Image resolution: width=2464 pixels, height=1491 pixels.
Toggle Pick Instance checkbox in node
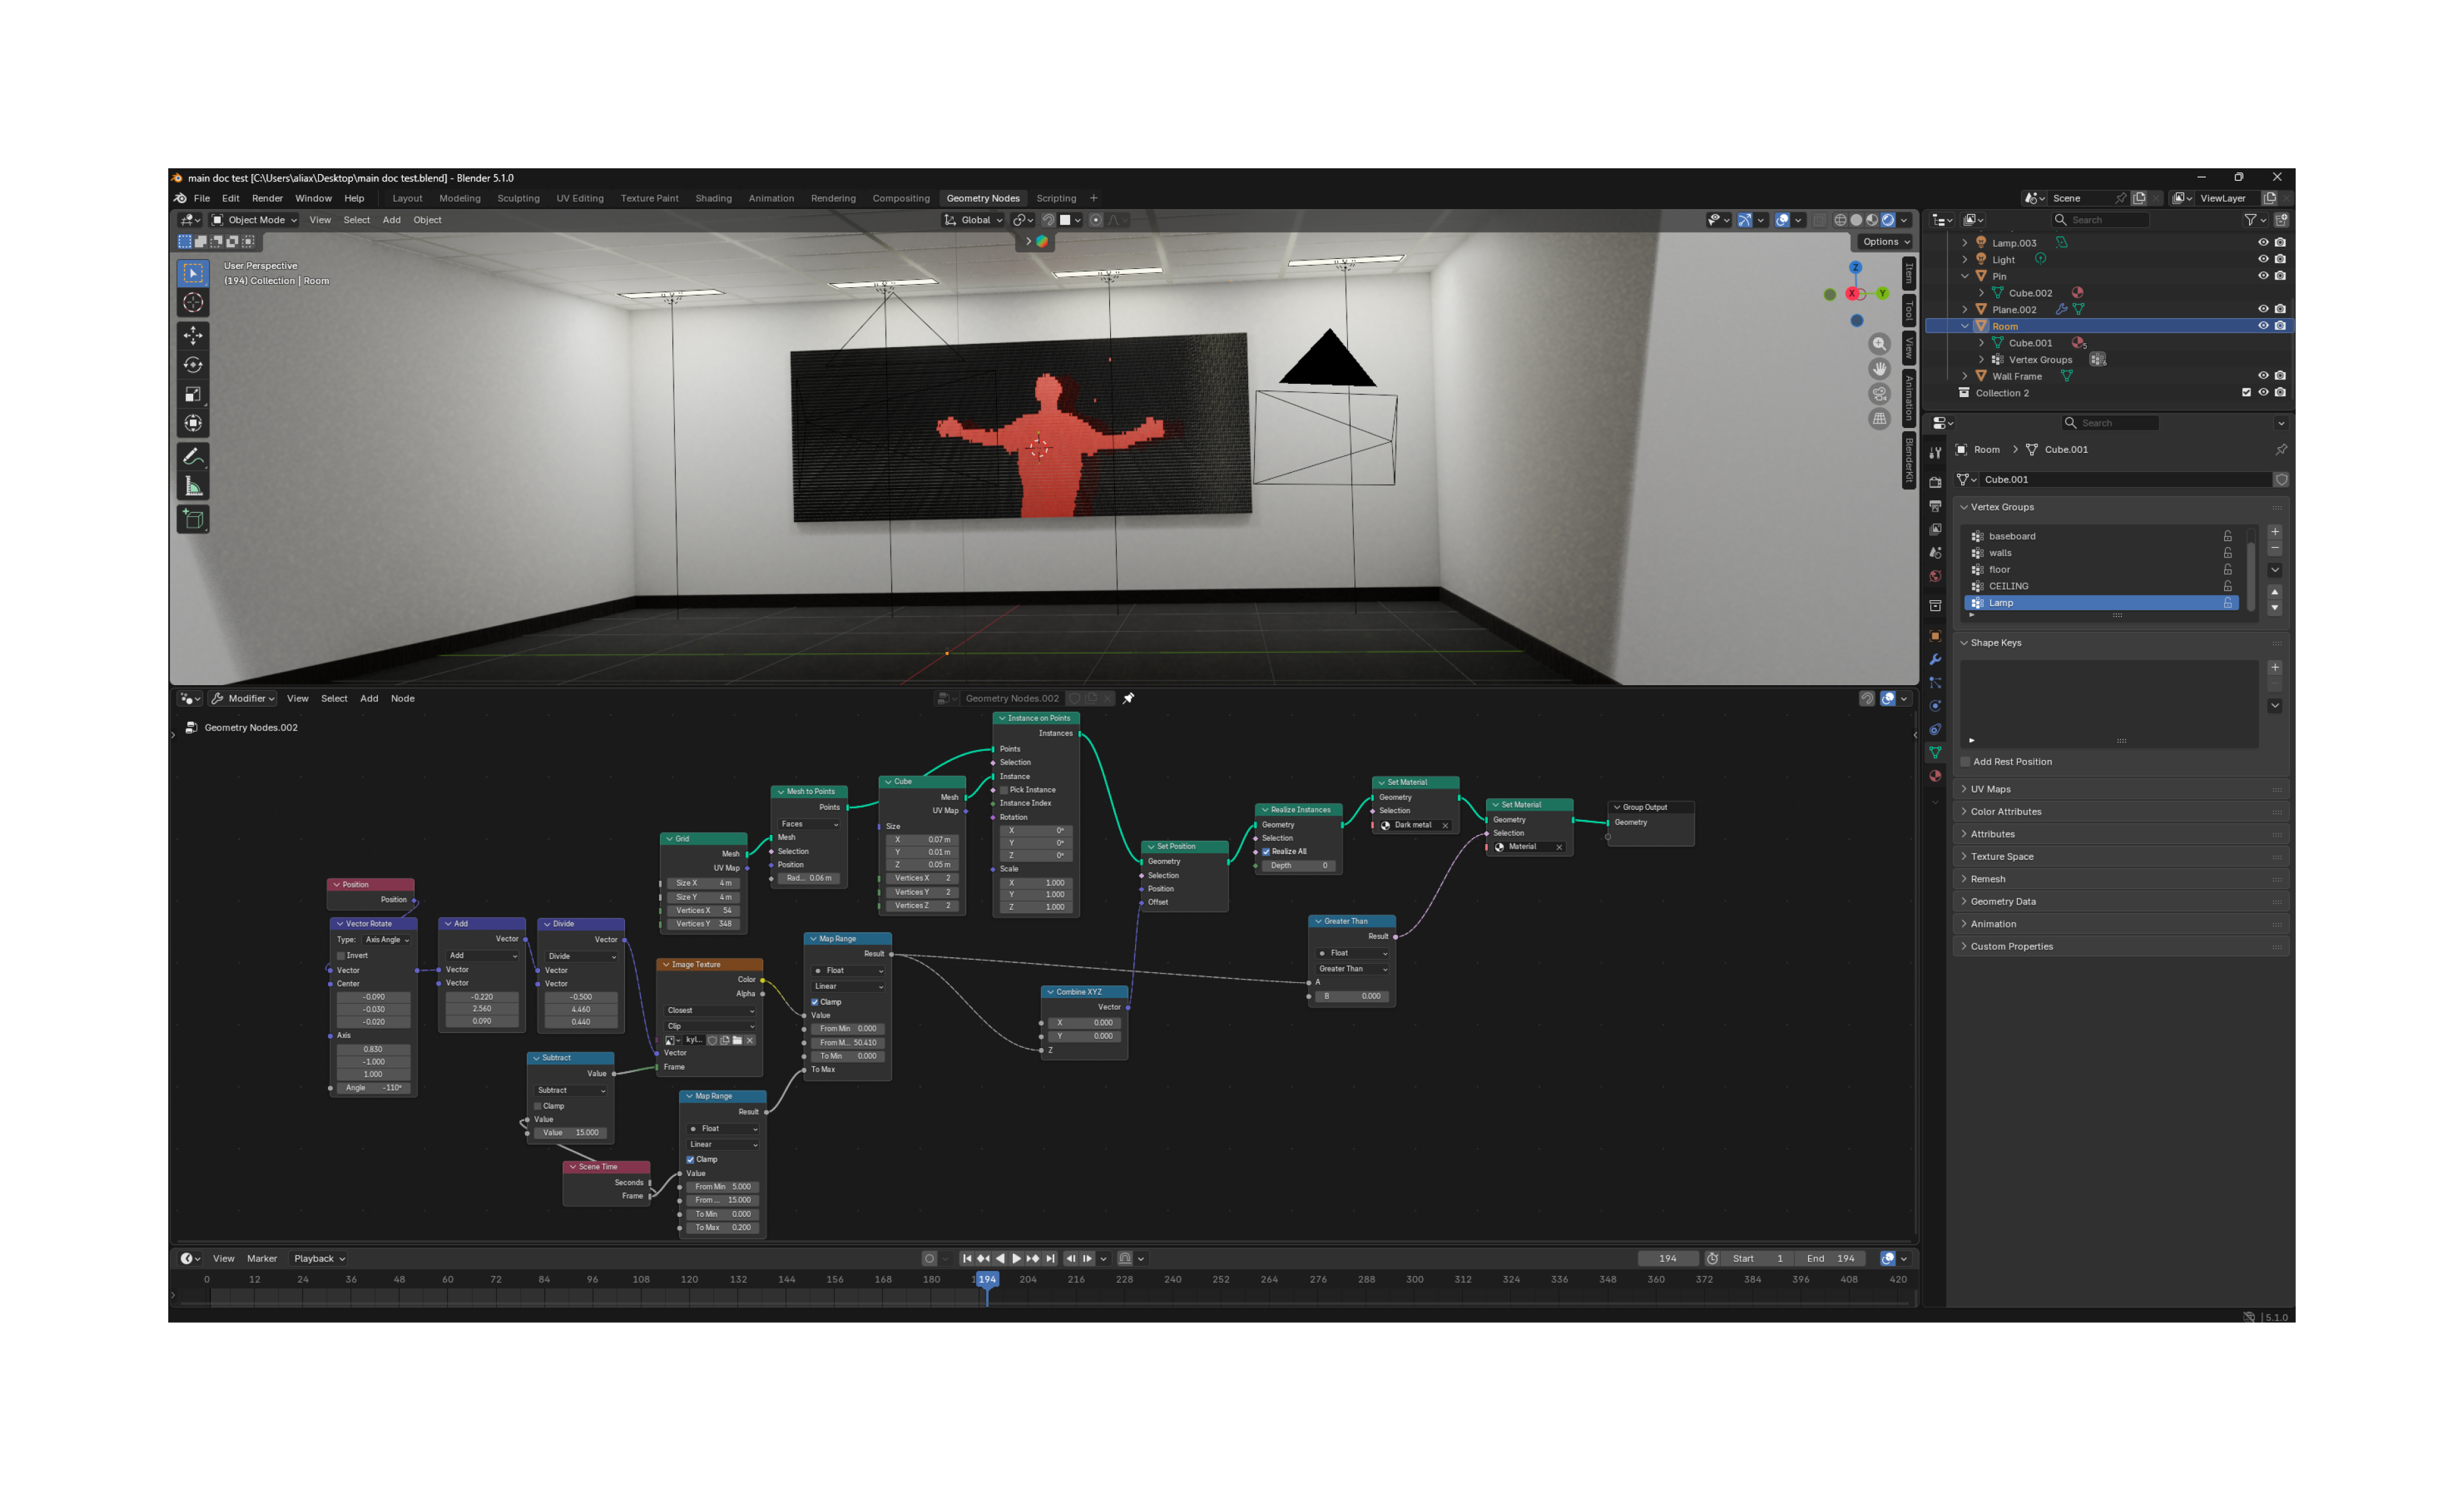[x=1004, y=790]
